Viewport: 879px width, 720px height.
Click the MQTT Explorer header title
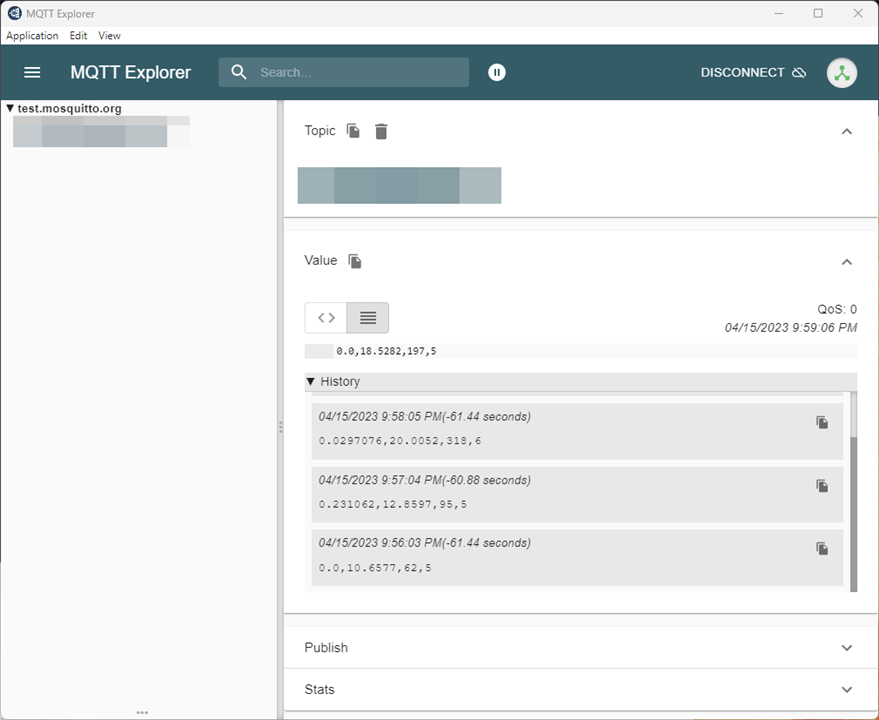[131, 72]
